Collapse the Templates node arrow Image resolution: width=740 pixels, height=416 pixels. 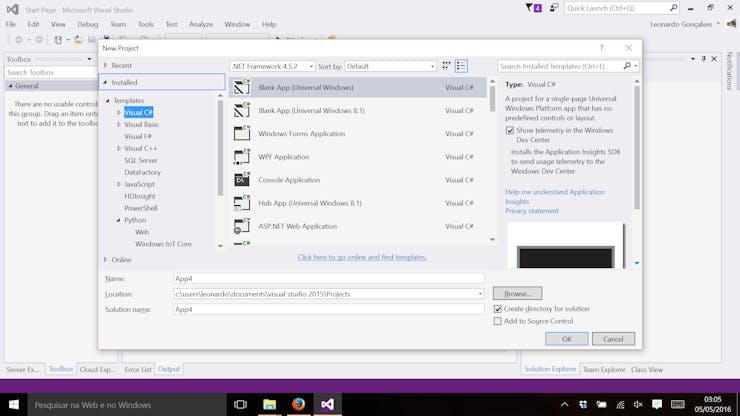click(x=108, y=101)
